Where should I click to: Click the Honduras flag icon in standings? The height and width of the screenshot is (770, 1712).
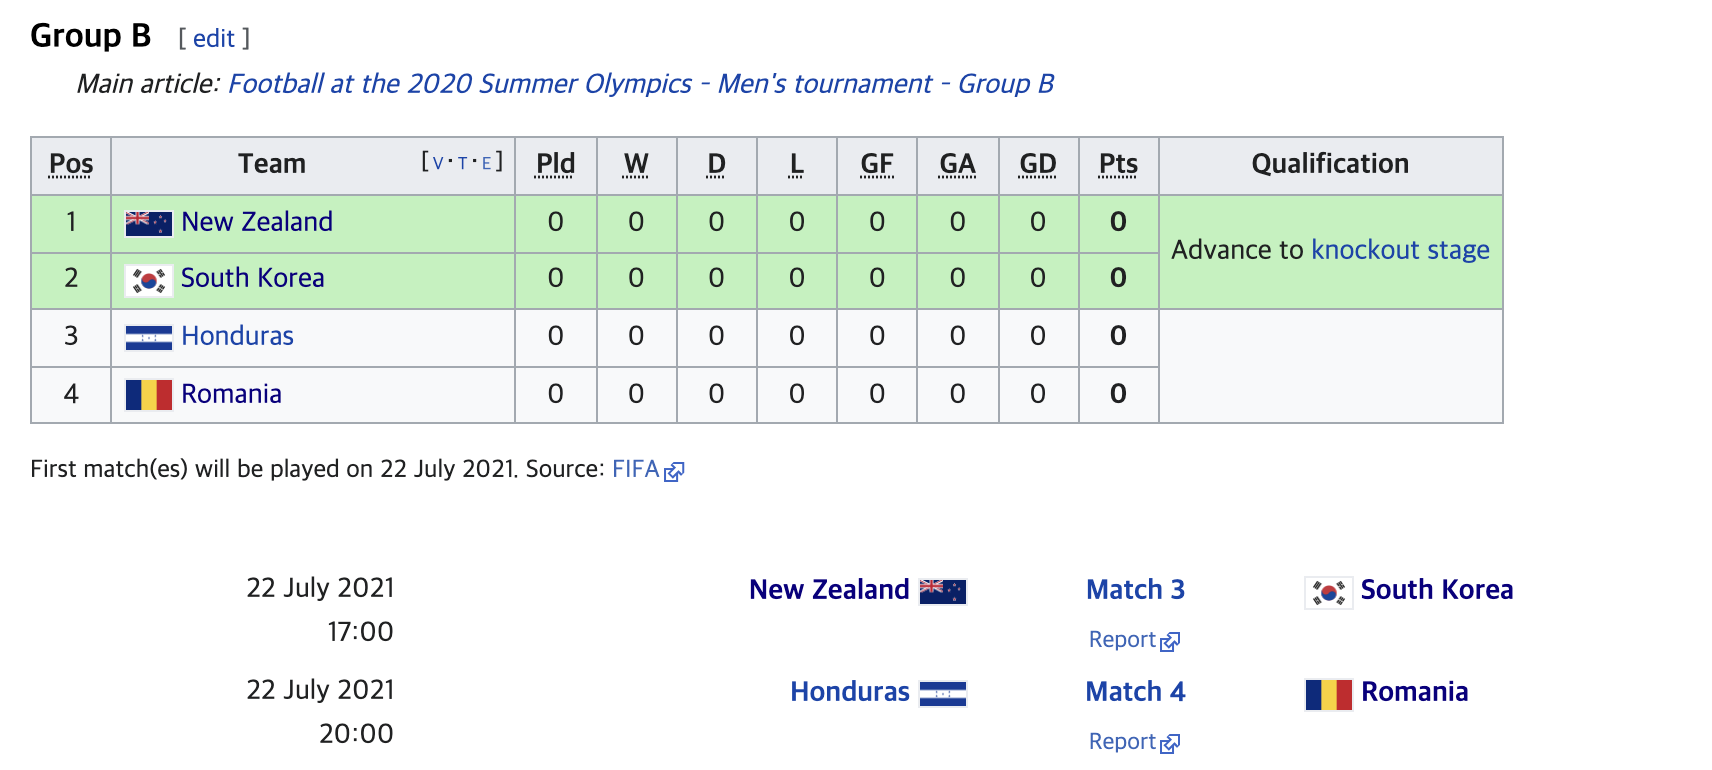148,338
